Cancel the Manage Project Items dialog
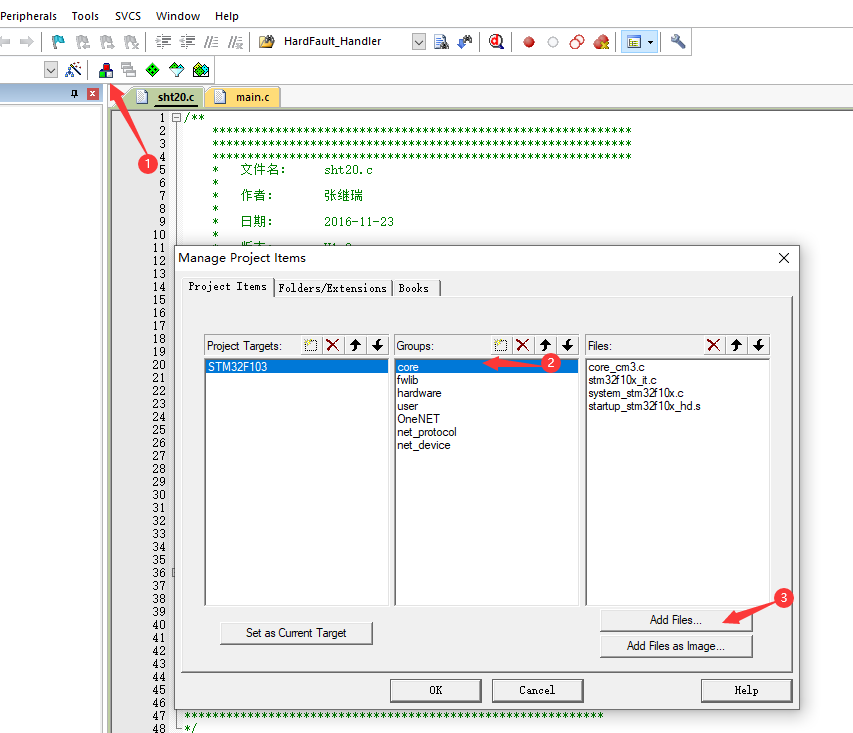 tap(537, 691)
